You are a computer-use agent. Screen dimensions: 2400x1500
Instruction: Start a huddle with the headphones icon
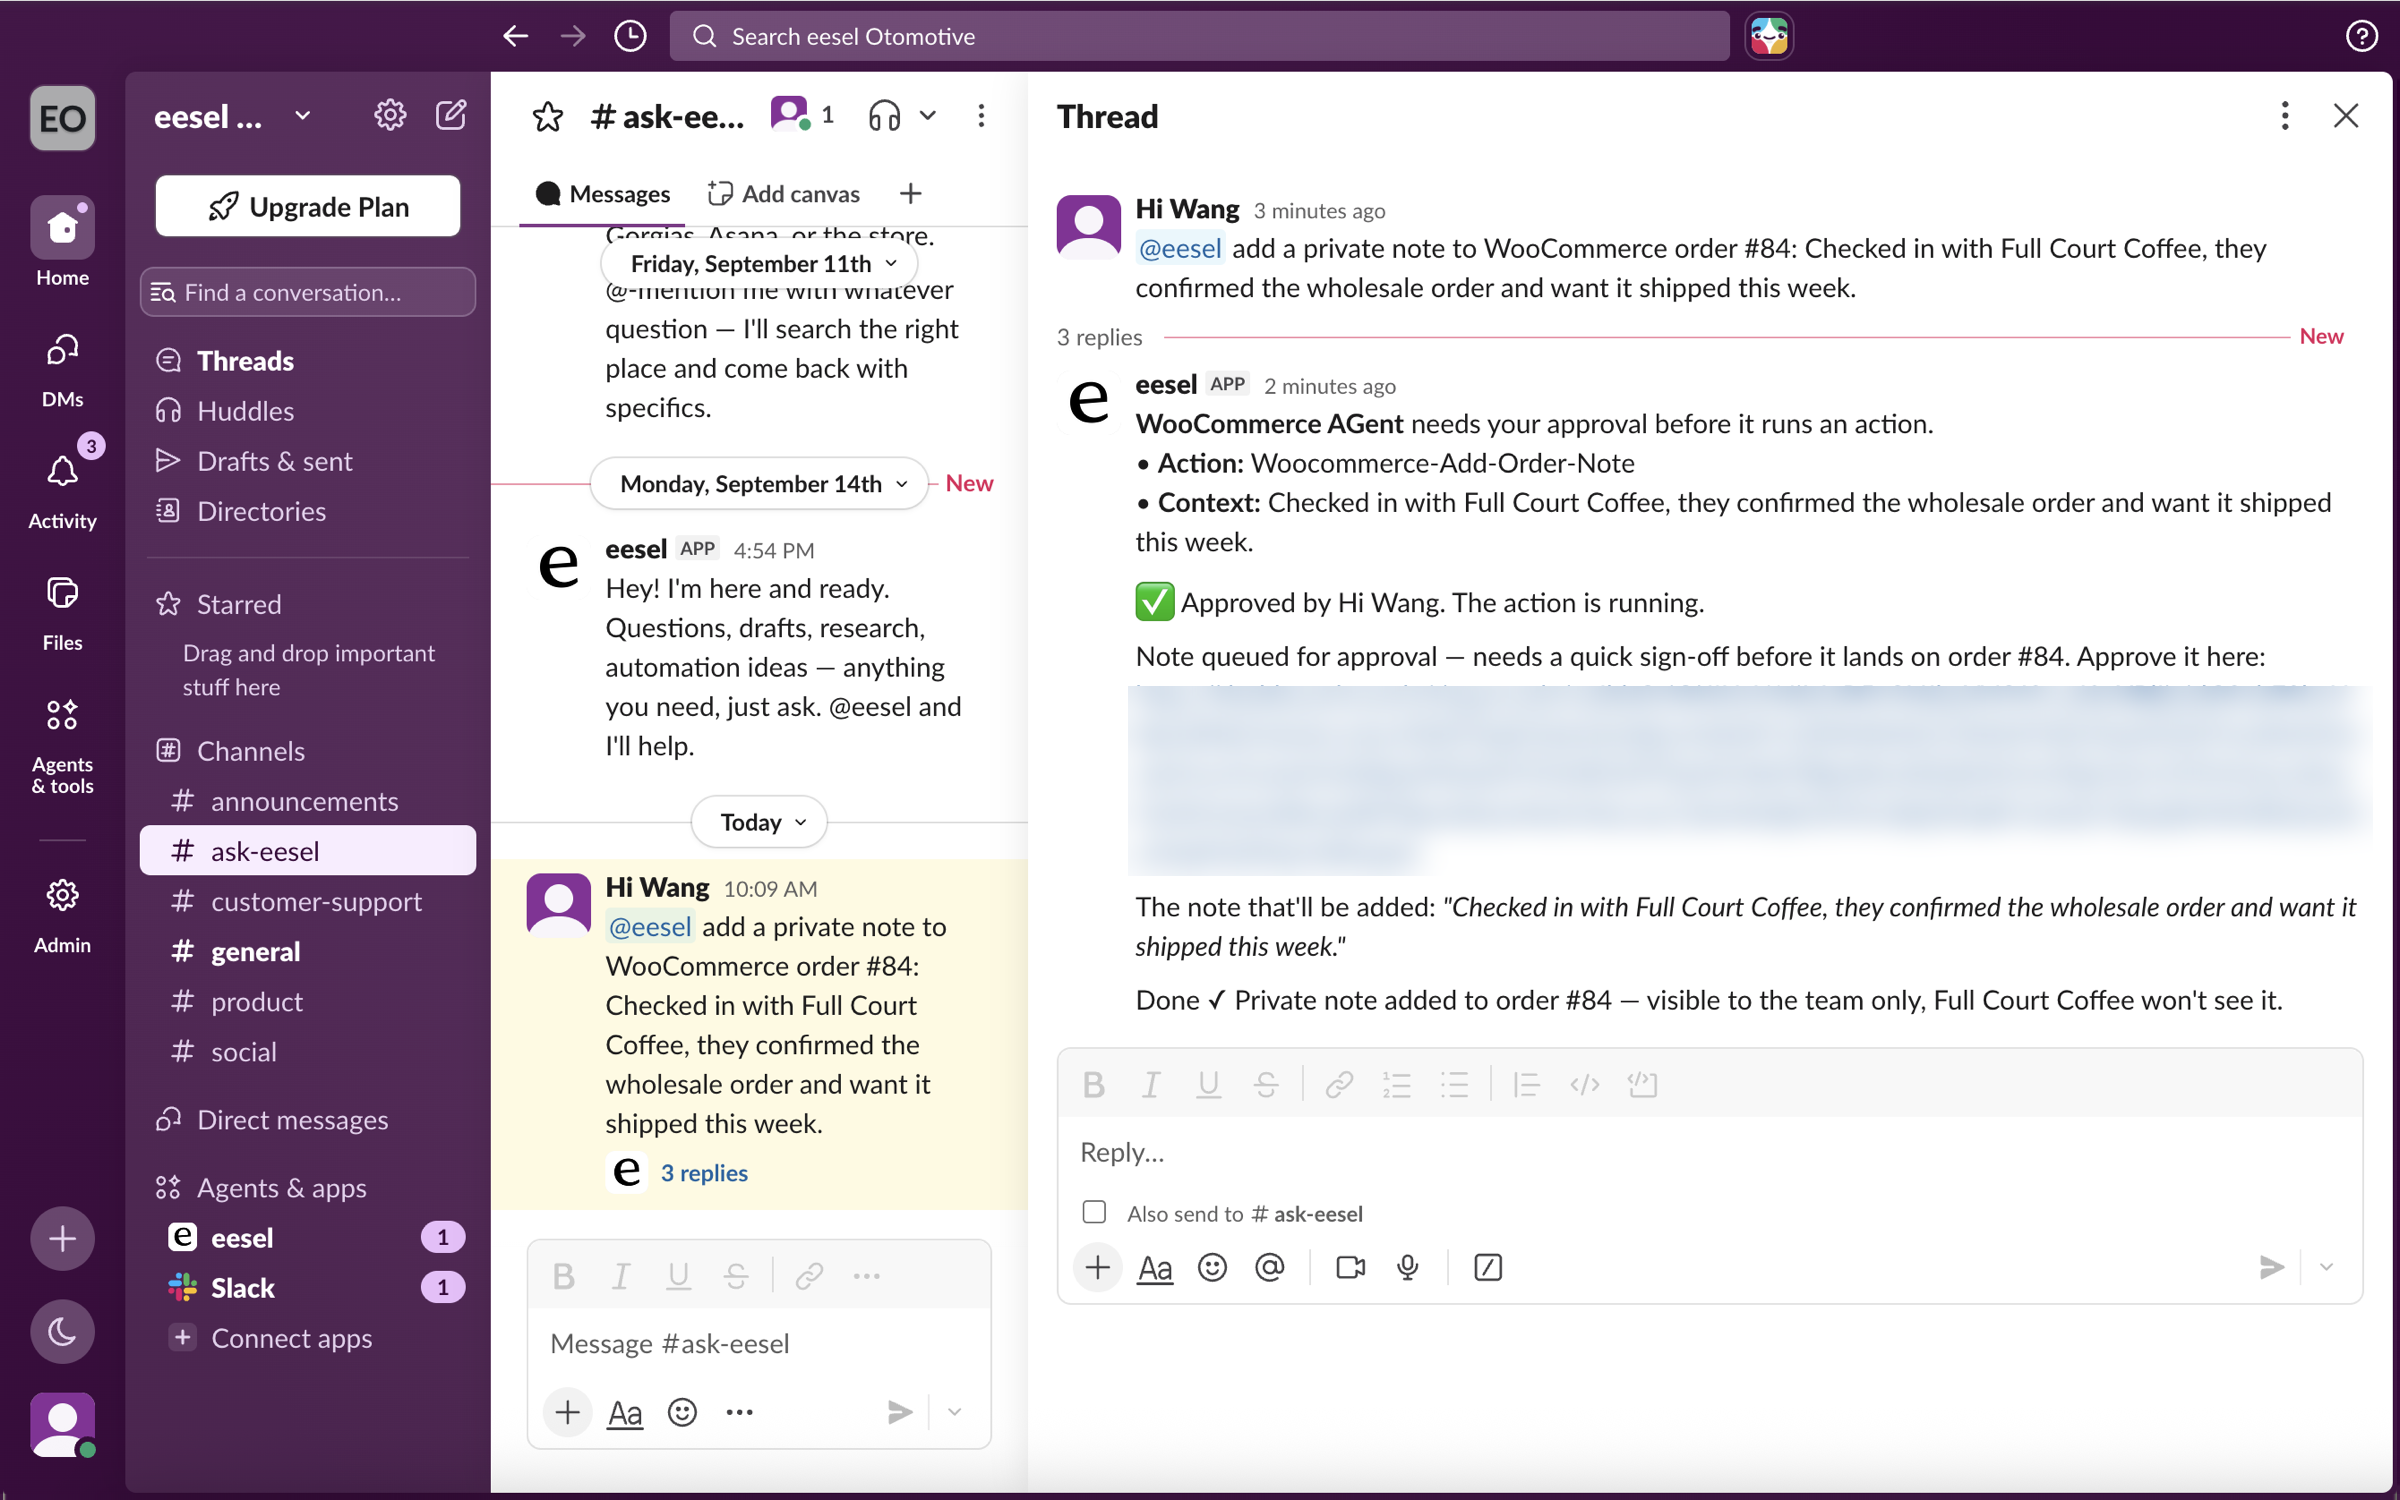pyautogui.click(x=884, y=116)
